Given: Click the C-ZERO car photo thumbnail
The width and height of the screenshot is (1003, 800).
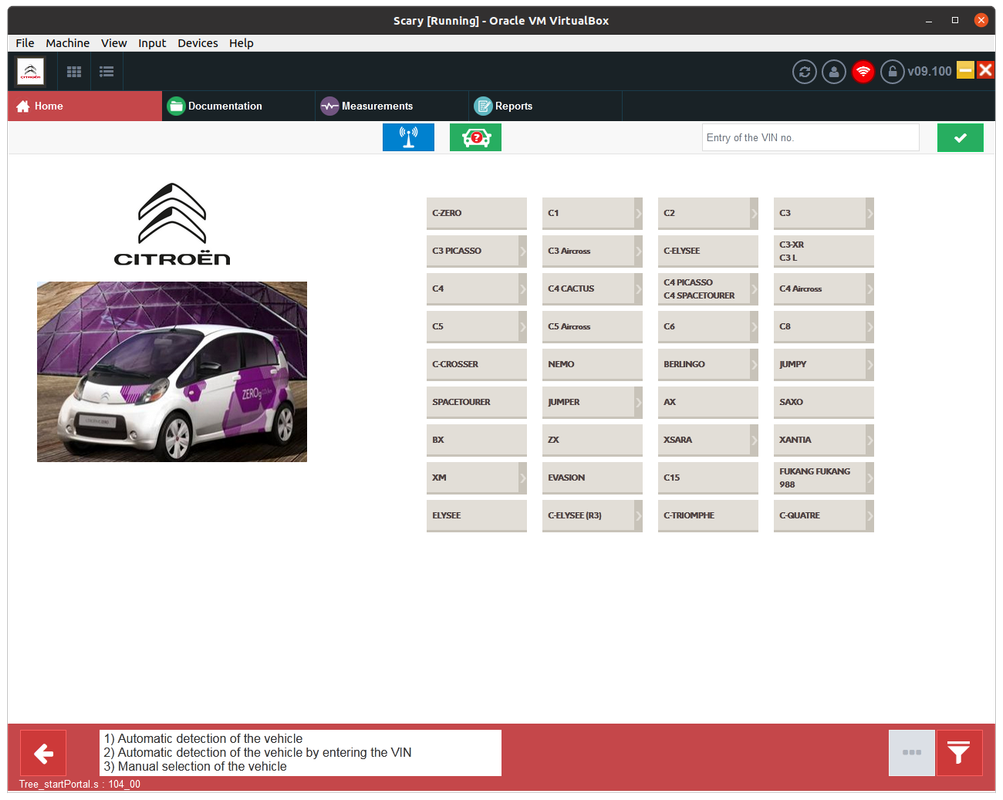Looking at the screenshot, I should click(172, 372).
